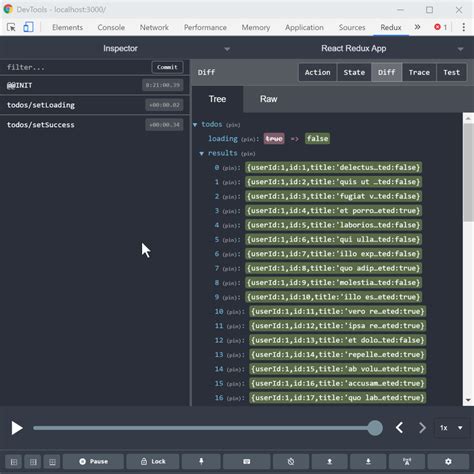Open the Sources DevTools tab
The image size is (474, 474).
(352, 27)
